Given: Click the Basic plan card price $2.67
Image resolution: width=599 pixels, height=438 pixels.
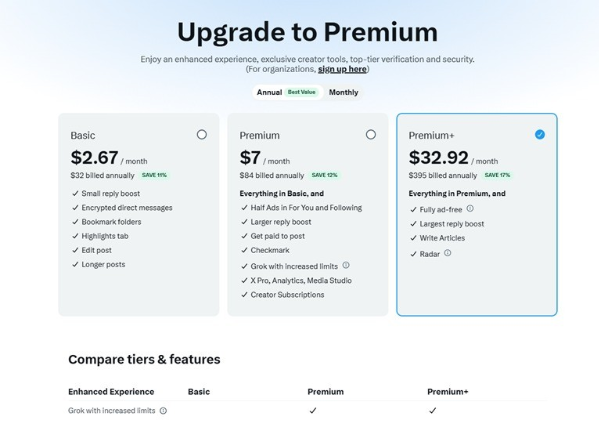Looking at the screenshot, I should 94,157.
